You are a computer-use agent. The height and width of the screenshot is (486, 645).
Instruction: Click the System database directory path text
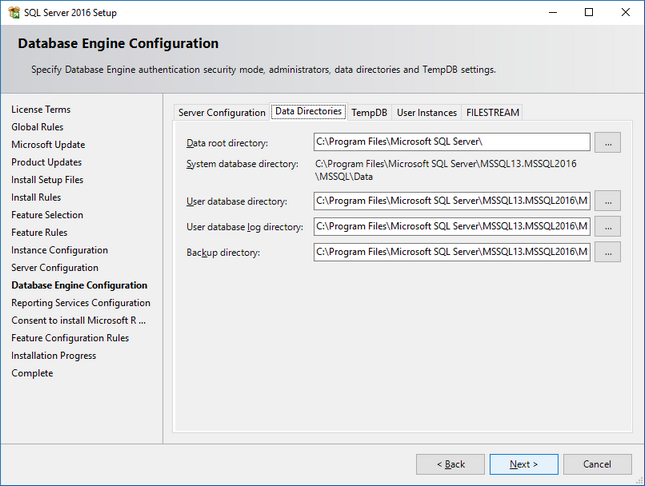click(446, 170)
